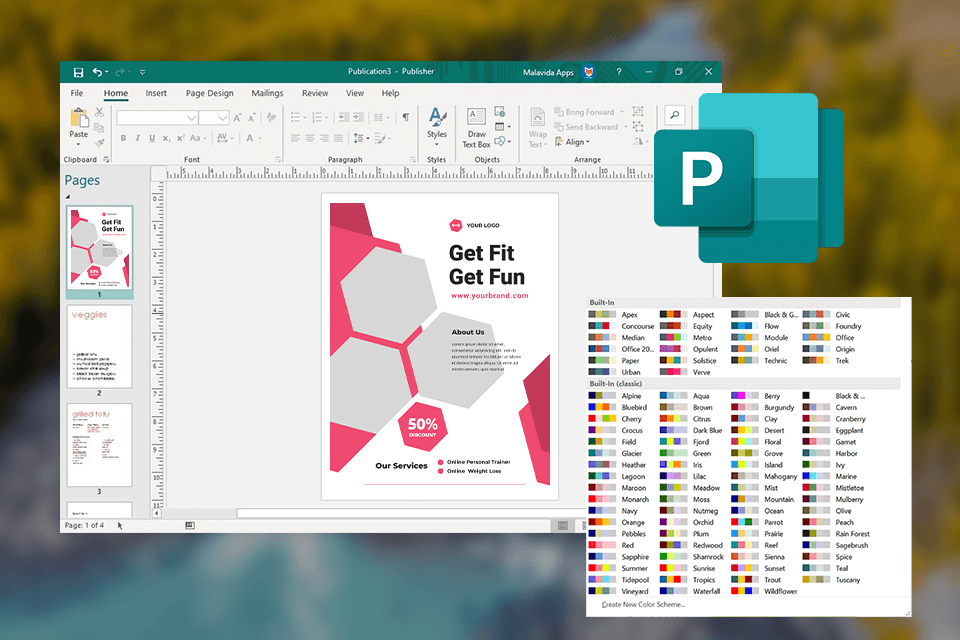This screenshot has height=640, width=960.
Task: Ungroup the selected objects
Action: [x=638, y=127]
